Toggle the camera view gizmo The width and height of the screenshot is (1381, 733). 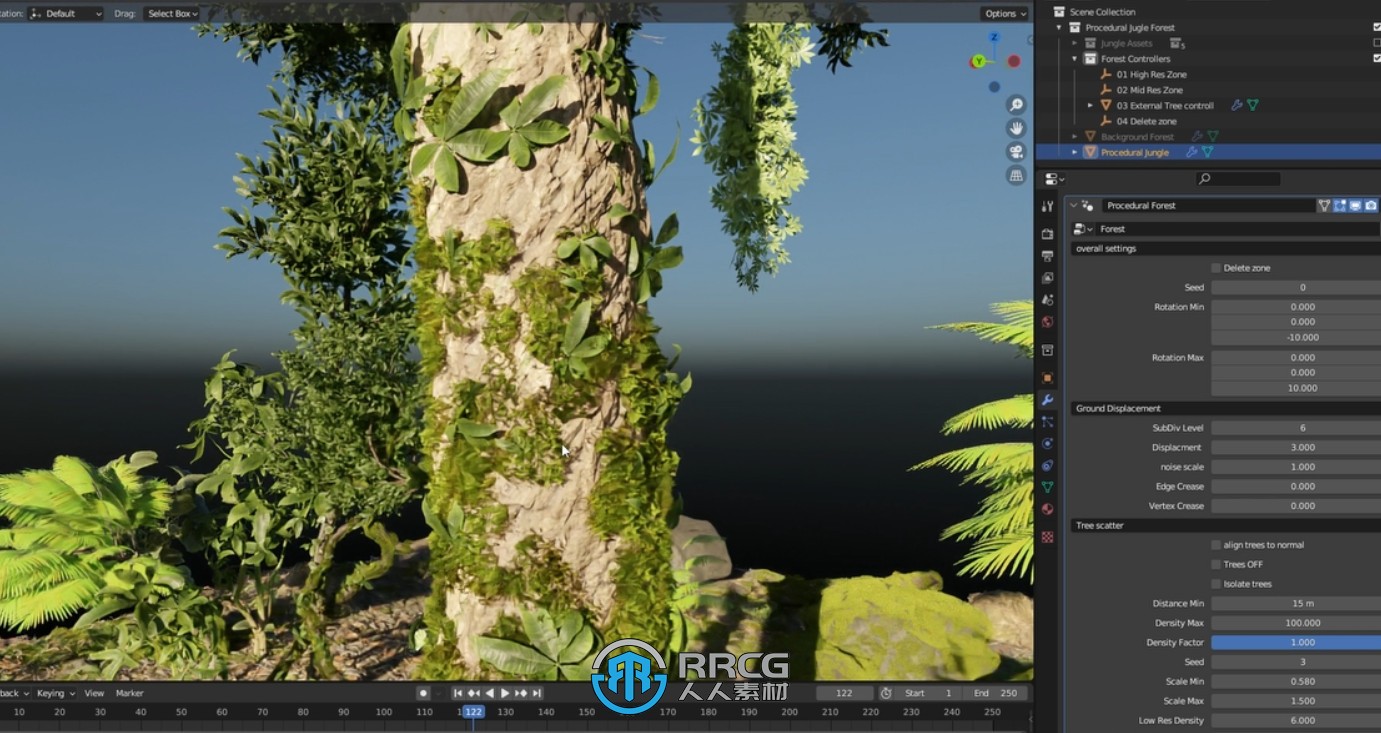click(1016, 152)
